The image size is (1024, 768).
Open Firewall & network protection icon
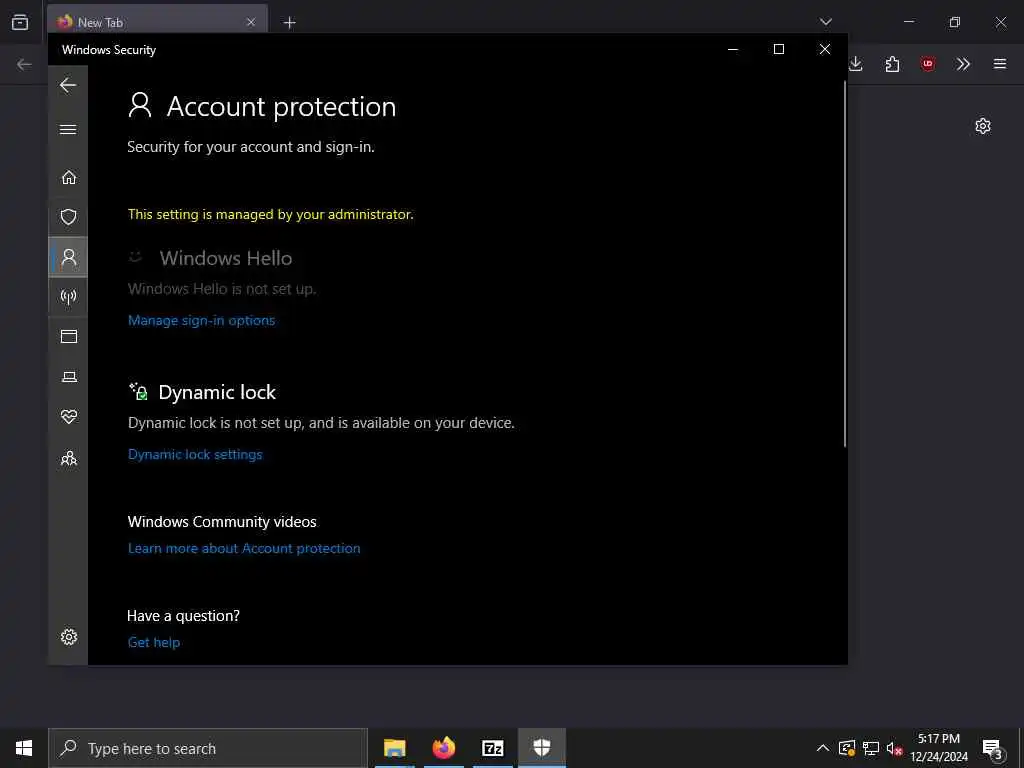[69, 297]
